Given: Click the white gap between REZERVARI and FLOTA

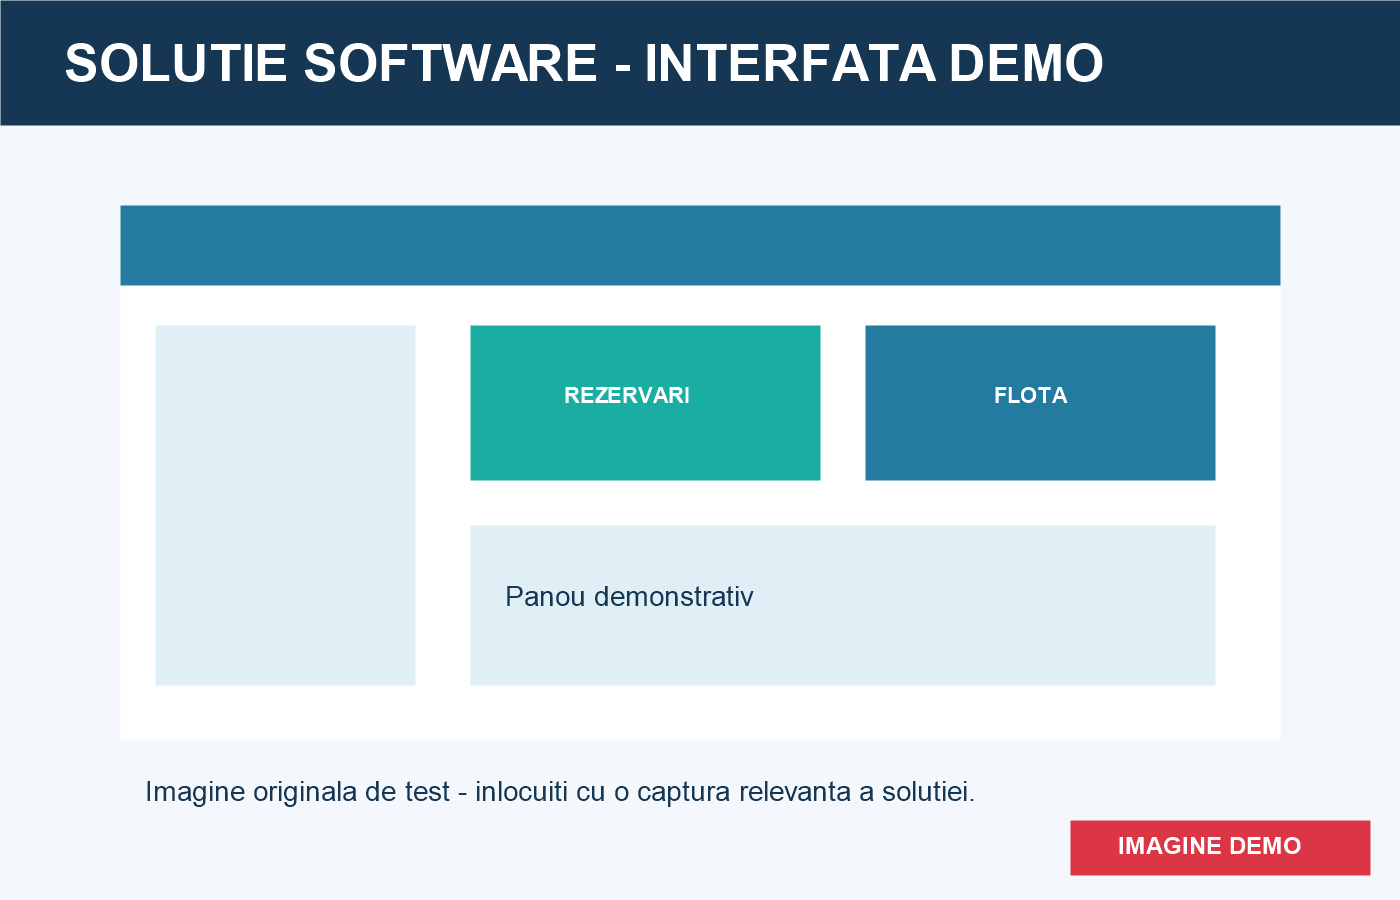Looking at the screenshot, I should click(x=843, y=403).
